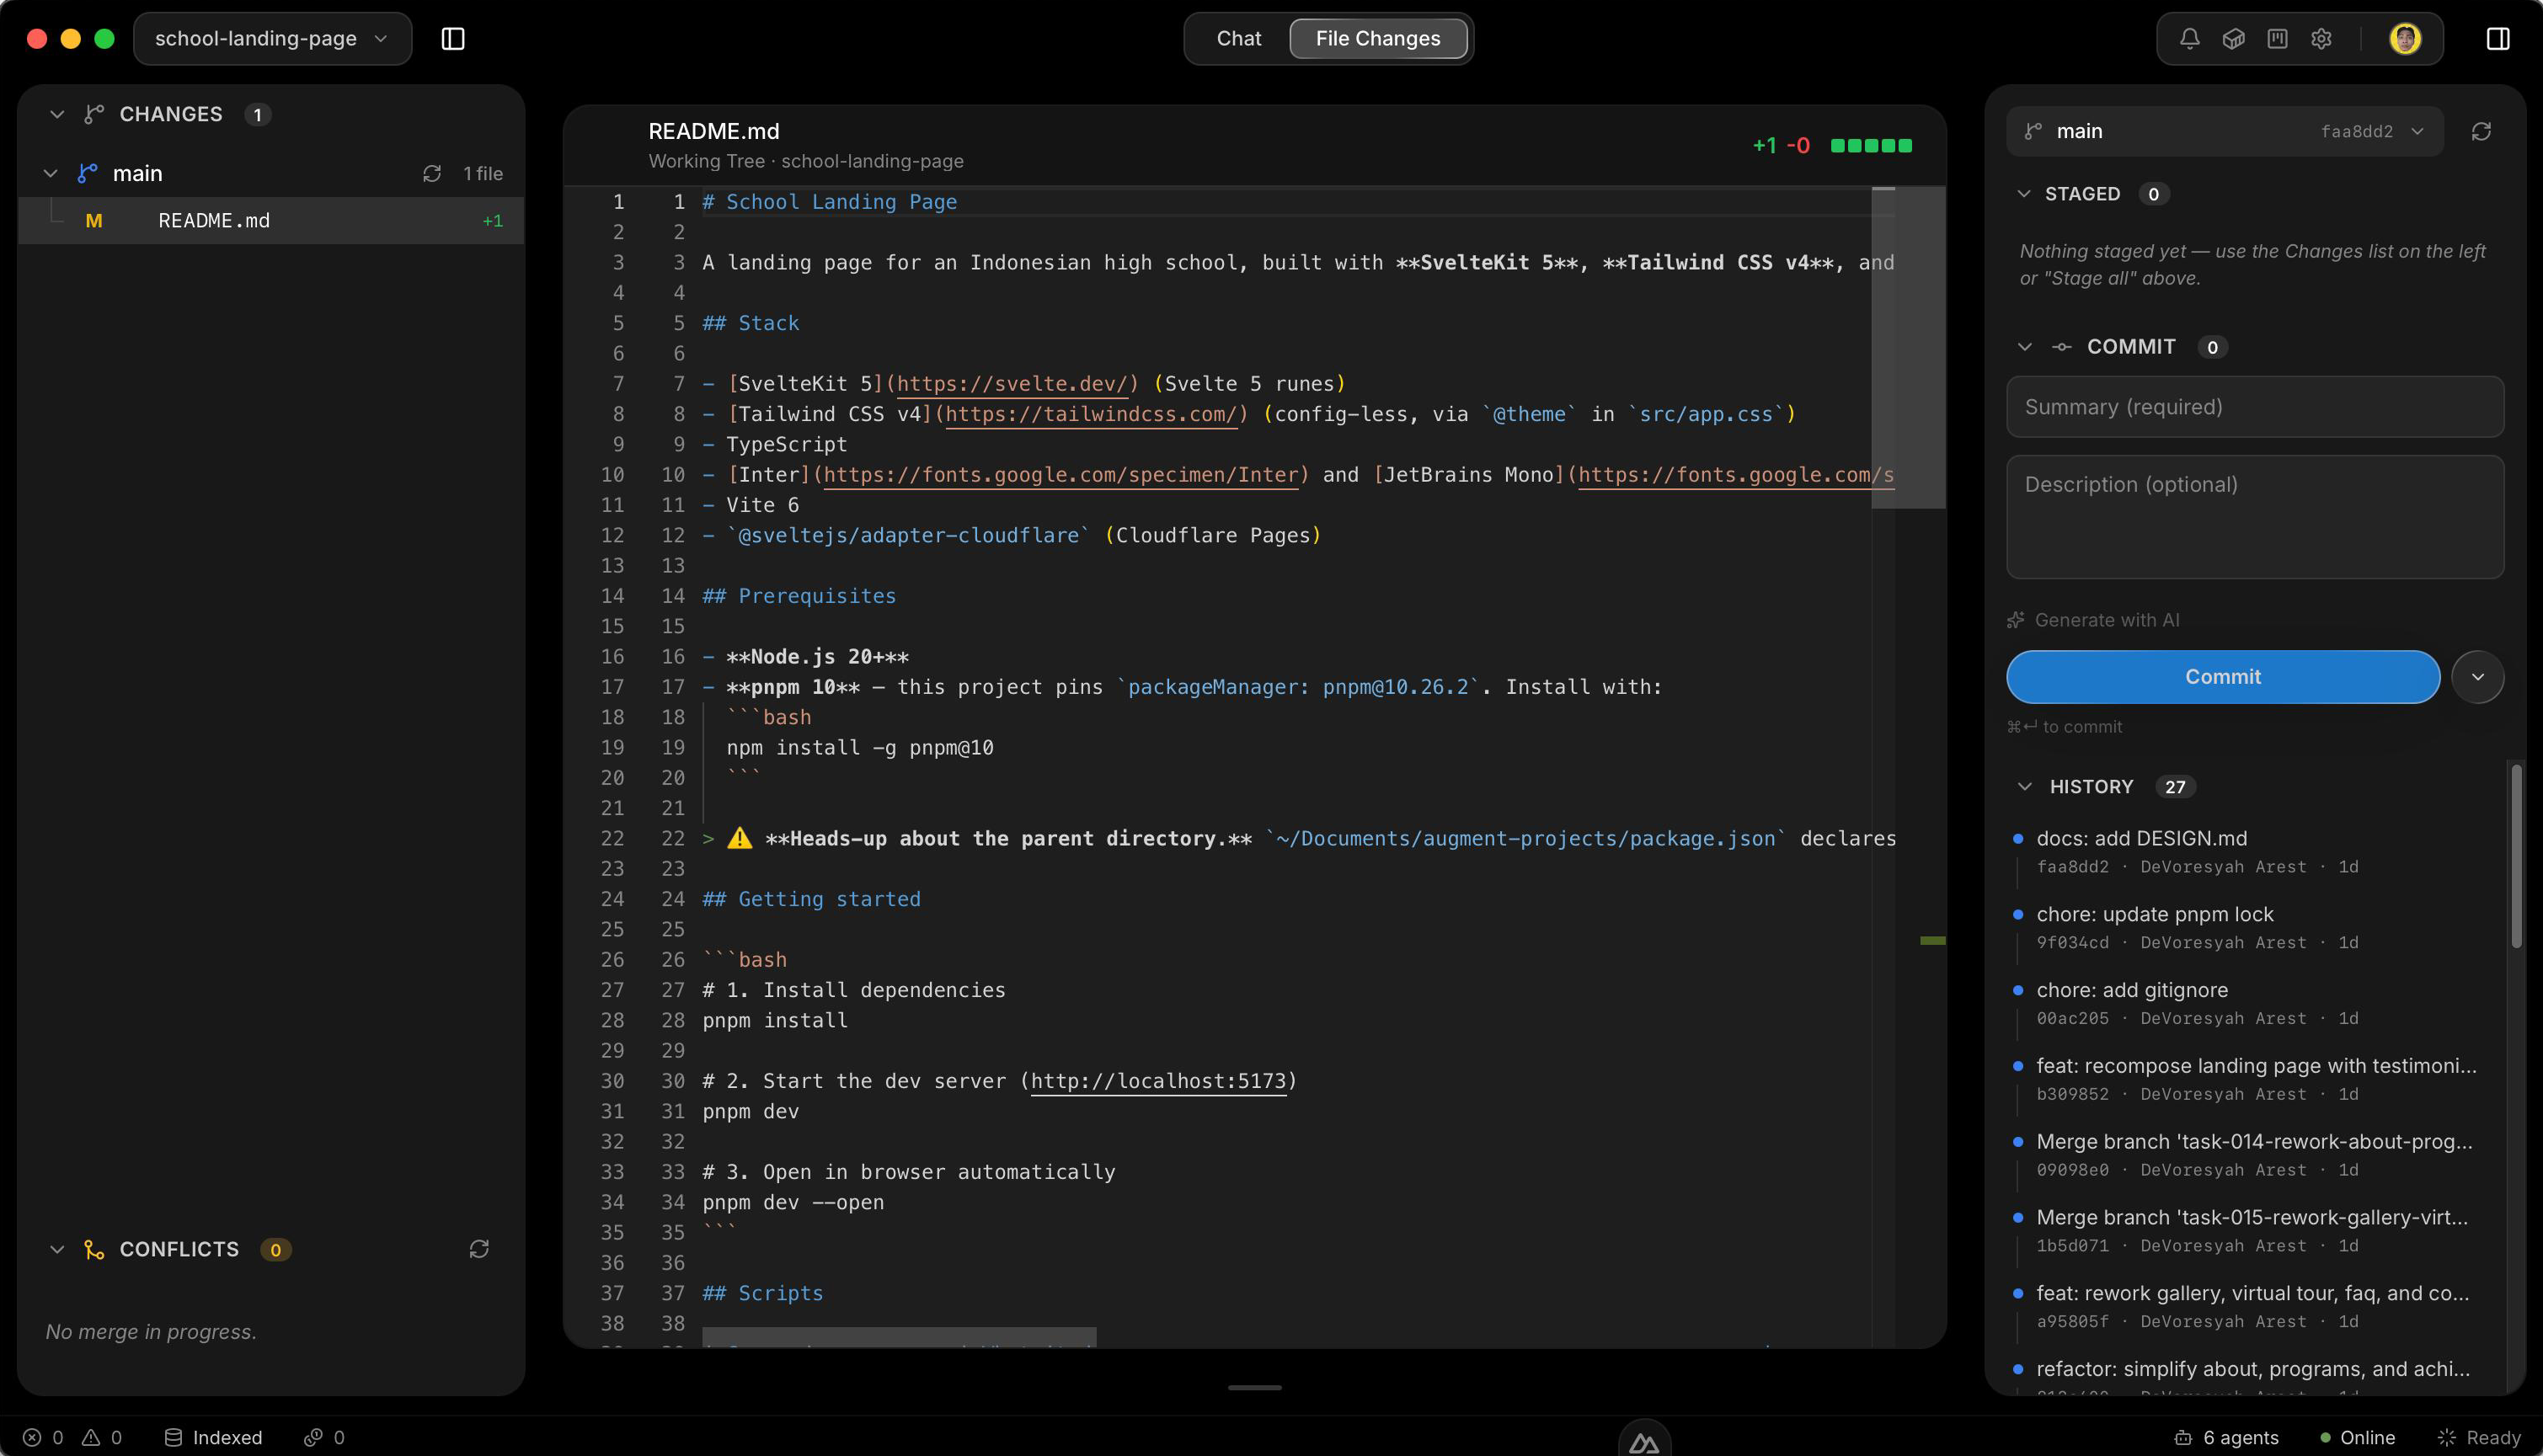Toggle the right sidebar panel icon
Image resolution: width=2543 pixels, height=1456 pixels.
[2497, 39]
